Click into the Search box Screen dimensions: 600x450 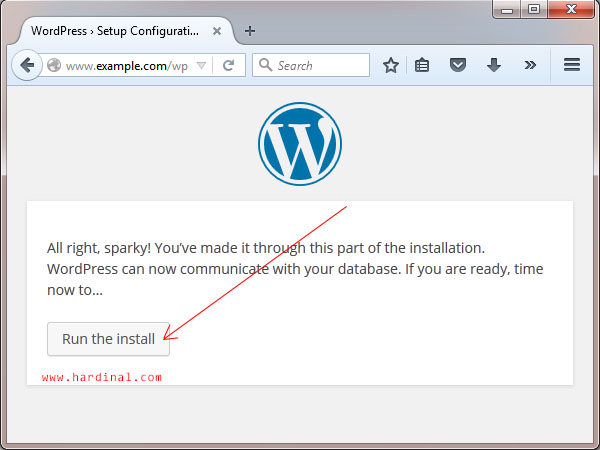[x=311, y=65]
